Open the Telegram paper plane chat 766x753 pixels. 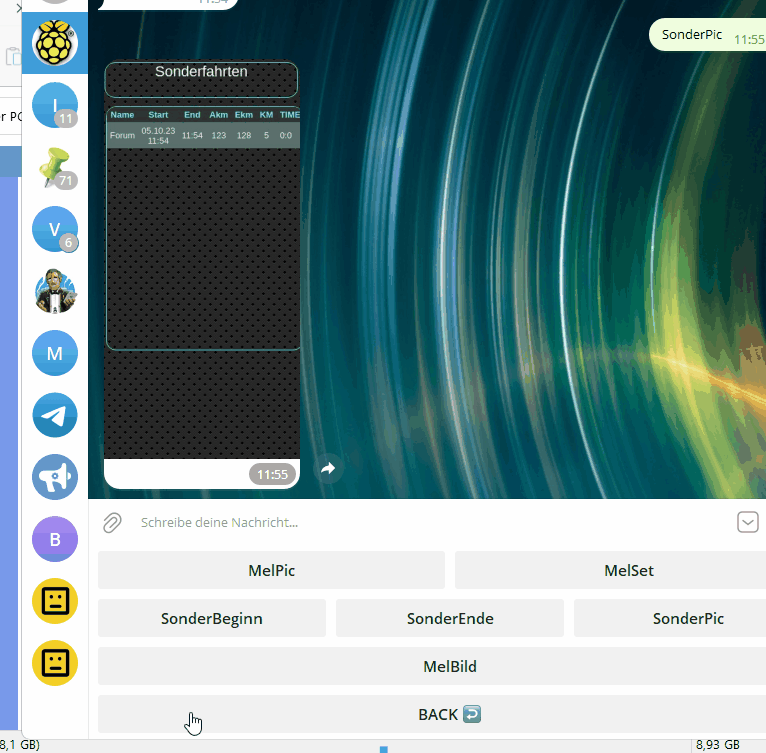[55, 415]
